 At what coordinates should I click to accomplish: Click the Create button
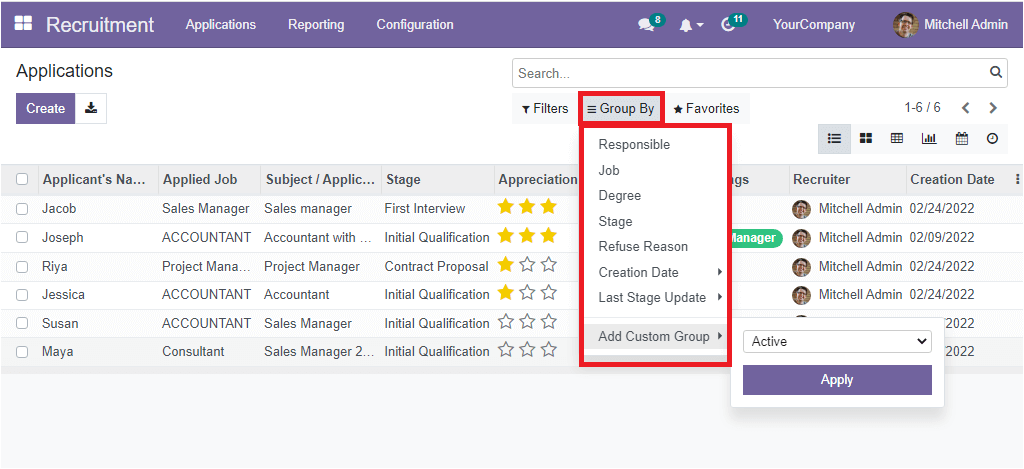point(45,108)
